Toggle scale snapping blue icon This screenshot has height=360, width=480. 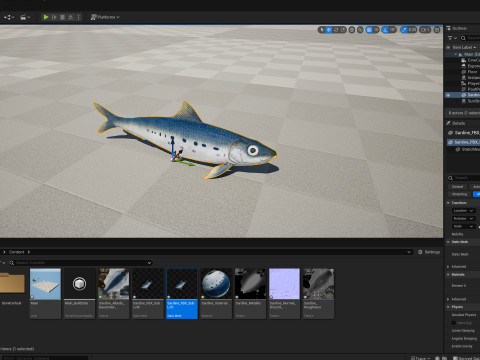(x=404, y=30)
